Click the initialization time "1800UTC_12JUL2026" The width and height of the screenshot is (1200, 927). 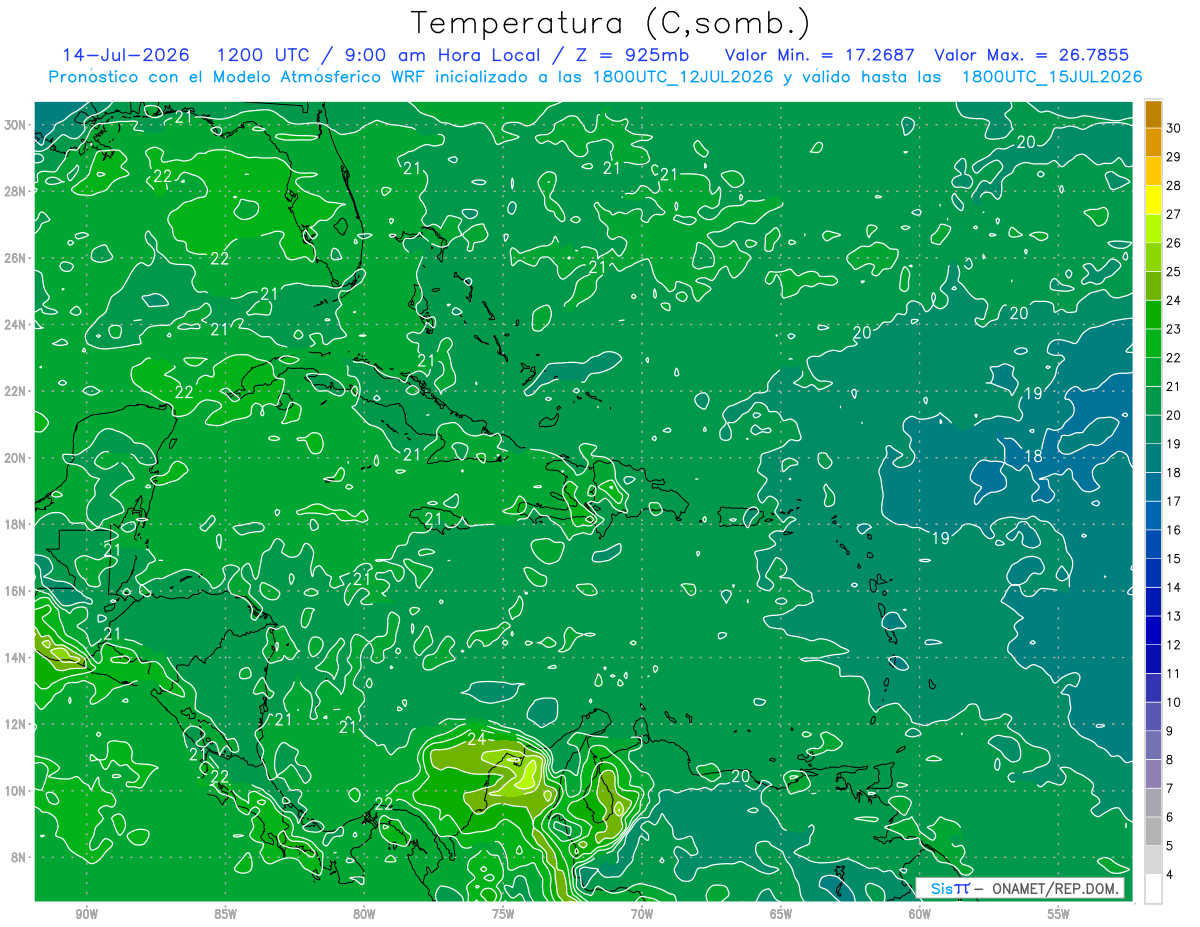pos(680,77)
